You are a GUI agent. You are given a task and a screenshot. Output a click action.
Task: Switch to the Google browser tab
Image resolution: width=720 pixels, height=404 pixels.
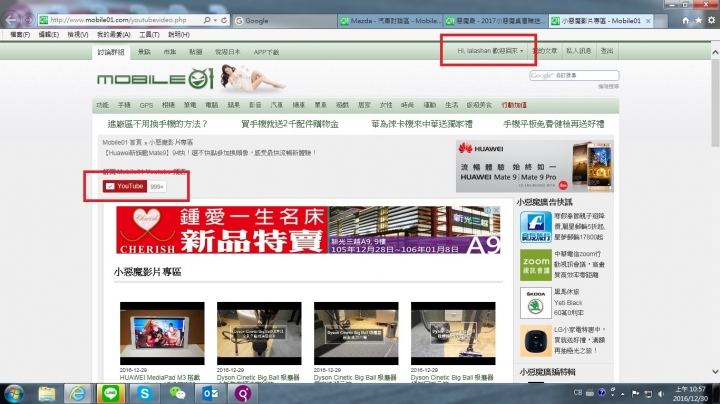click(x=285, y=21)
